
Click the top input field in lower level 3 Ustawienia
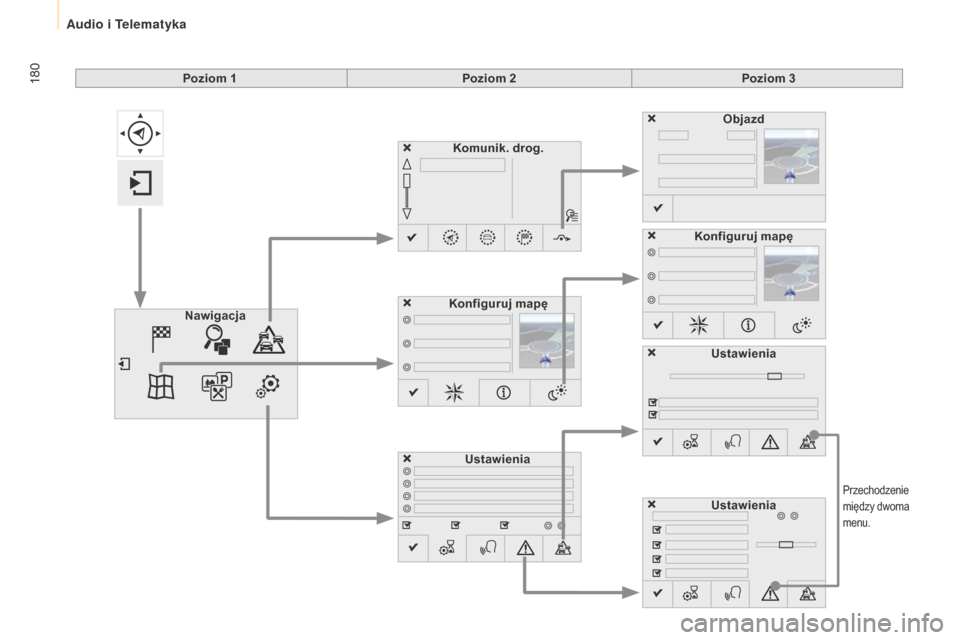(x=700, y=516)
